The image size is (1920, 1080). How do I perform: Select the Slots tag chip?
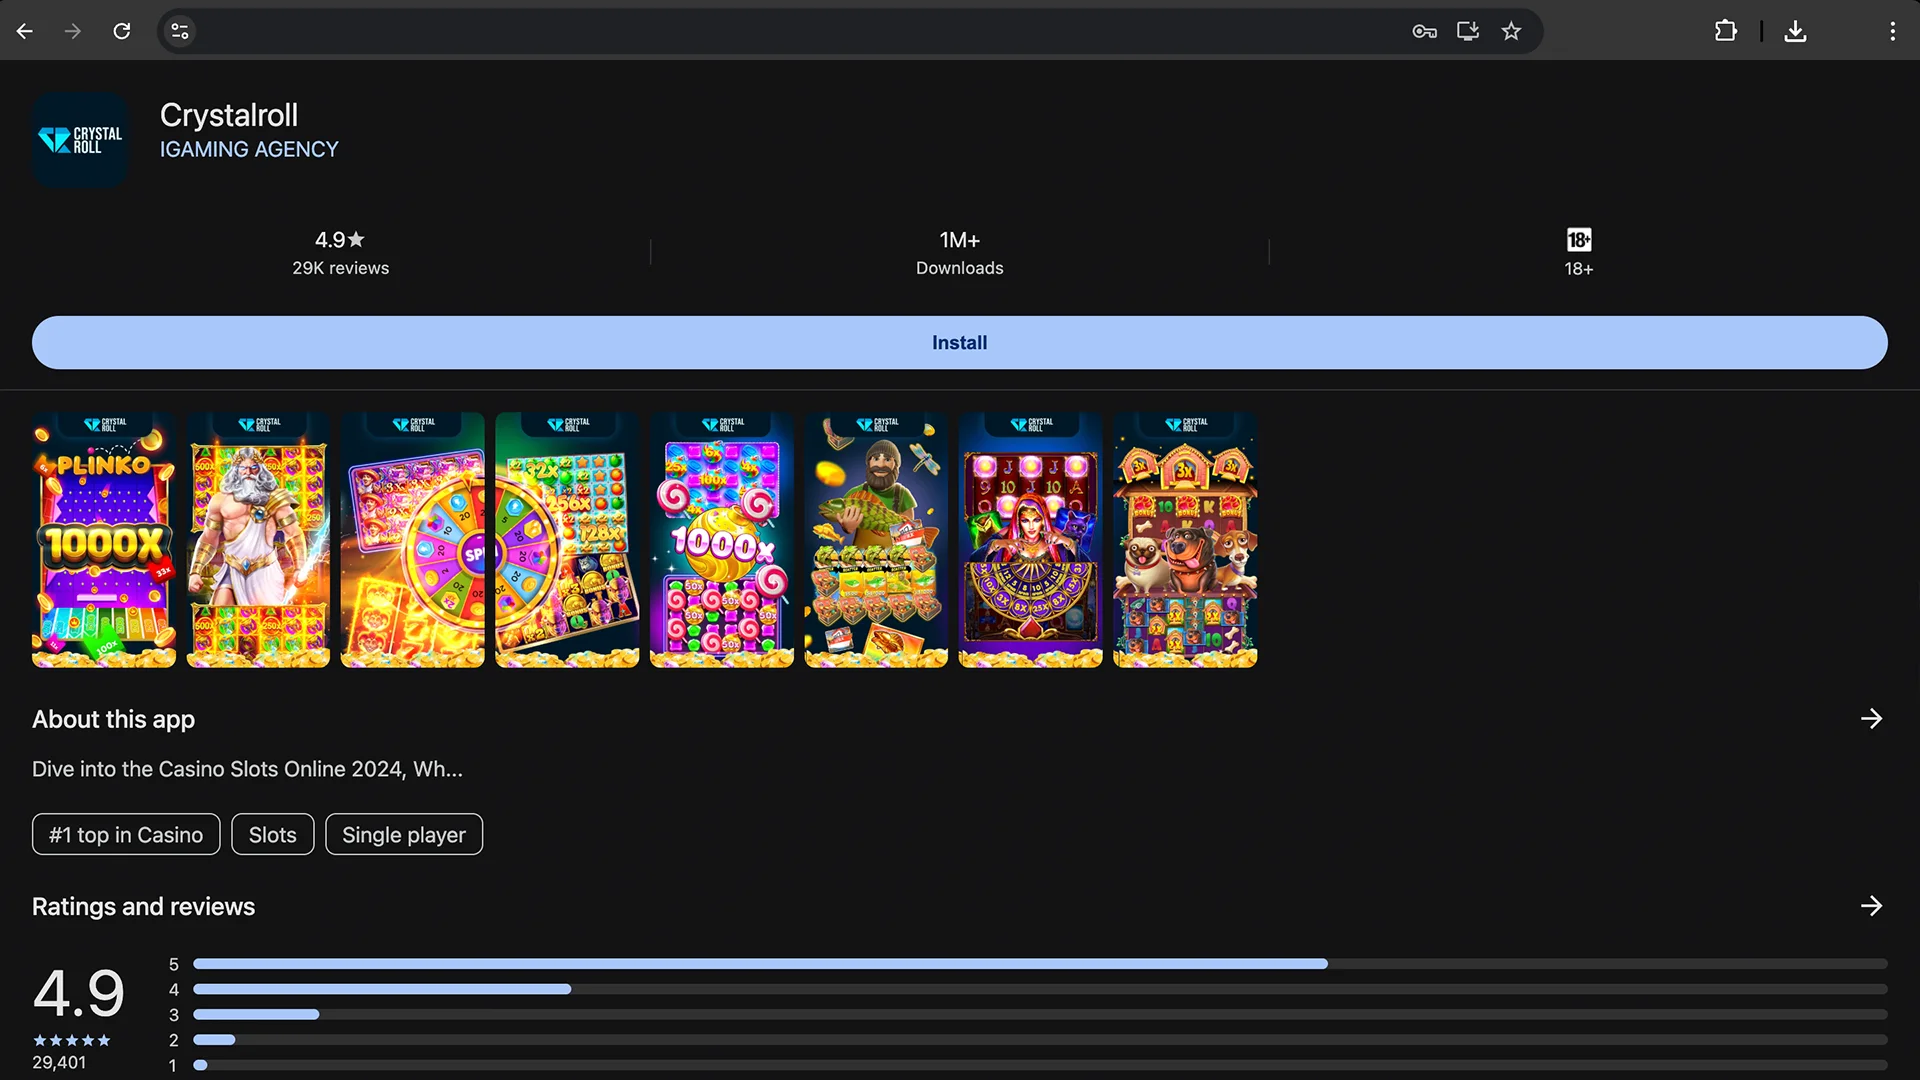(x=273, y=835)
